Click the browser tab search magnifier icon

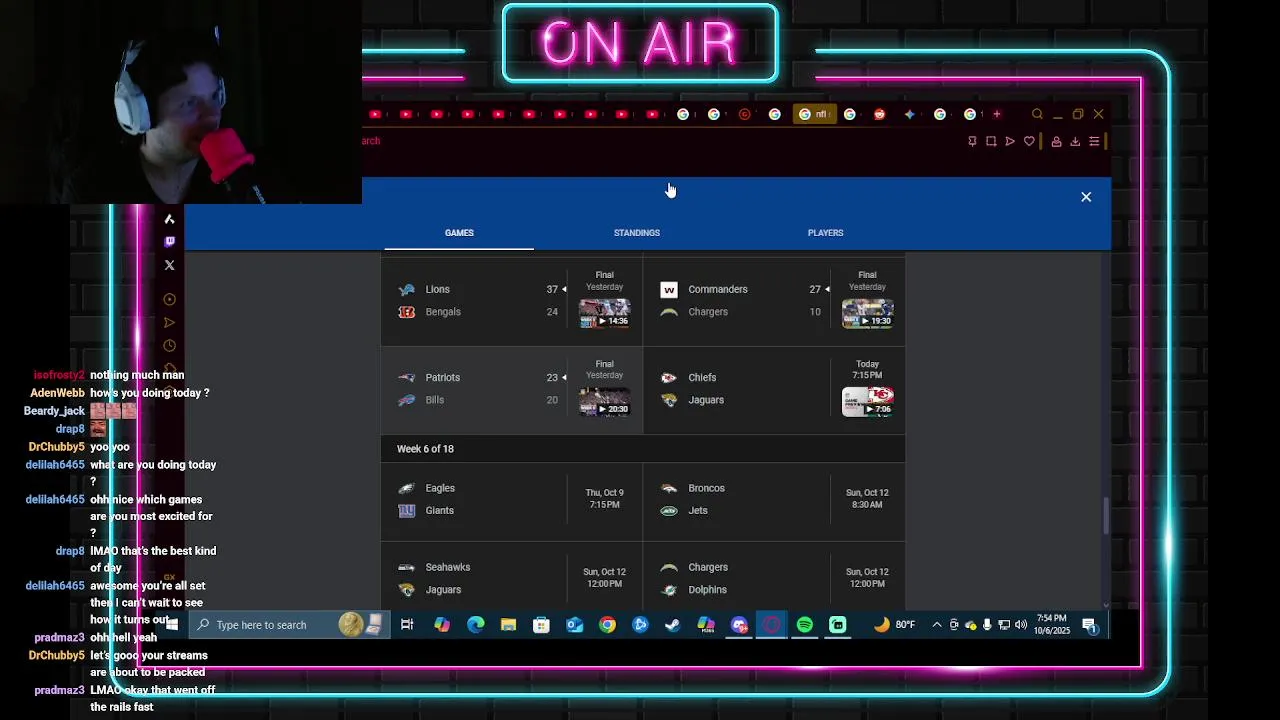point(1037,114)
